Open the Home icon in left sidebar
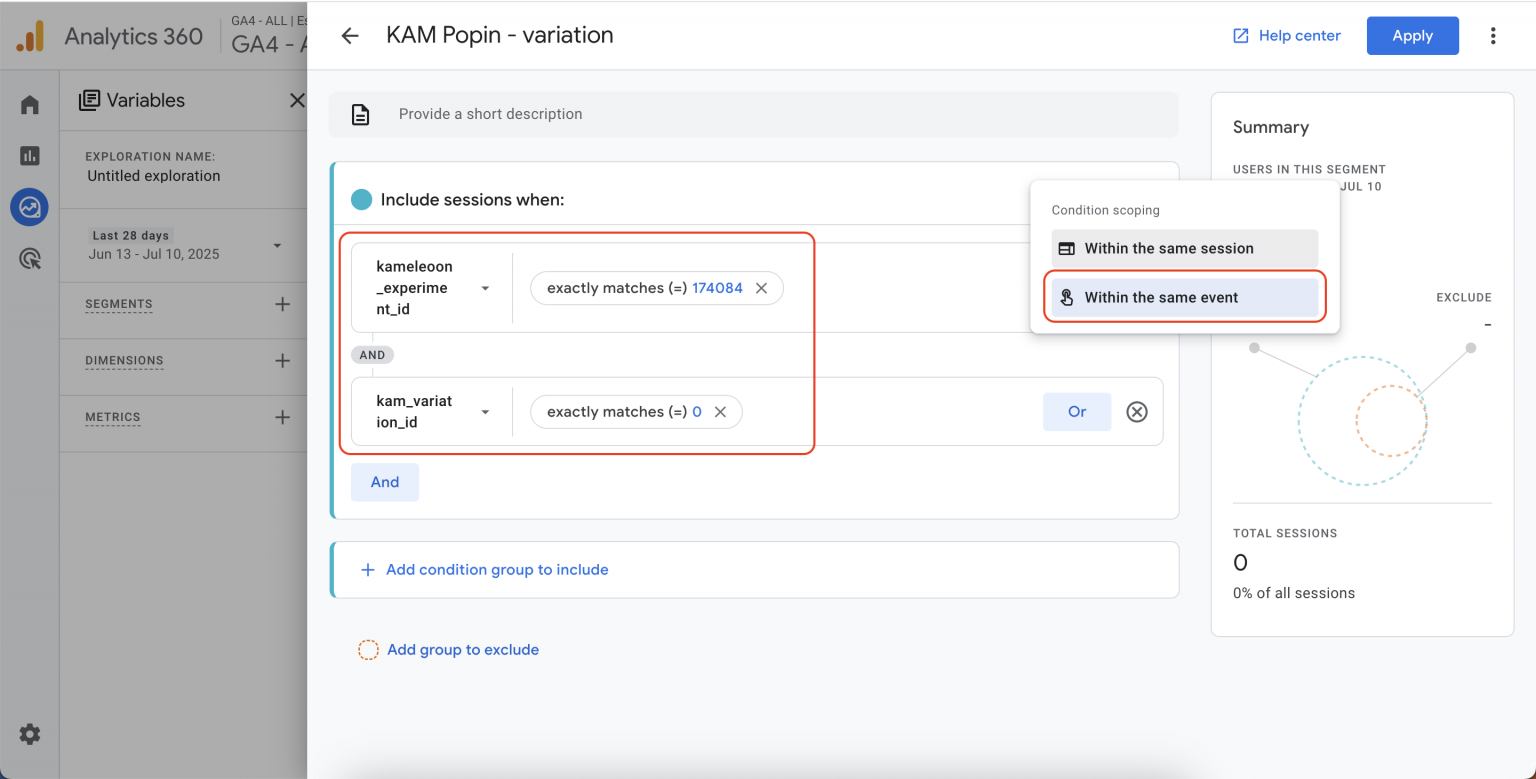Image resolution: width=1536 pixels, height=779 pixels. click(30, 105)
